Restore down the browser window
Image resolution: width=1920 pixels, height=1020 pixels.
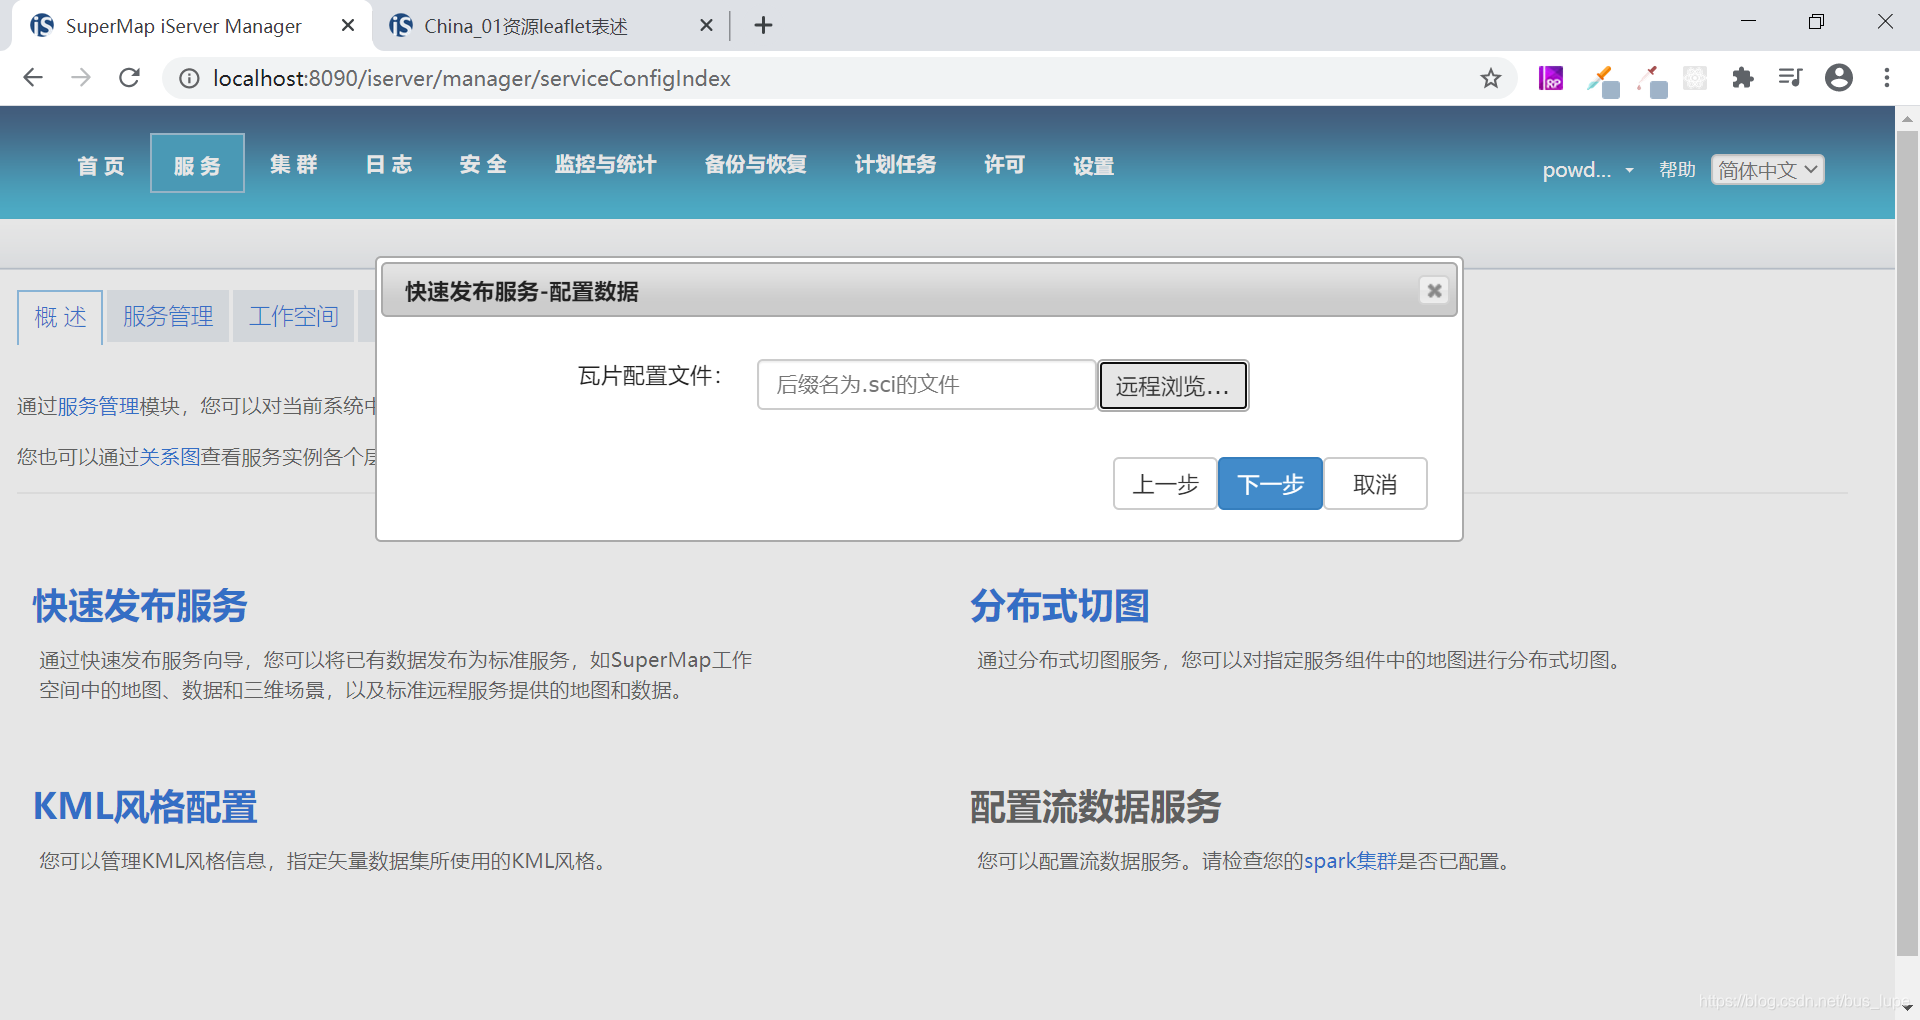[x=1817, y=22]
